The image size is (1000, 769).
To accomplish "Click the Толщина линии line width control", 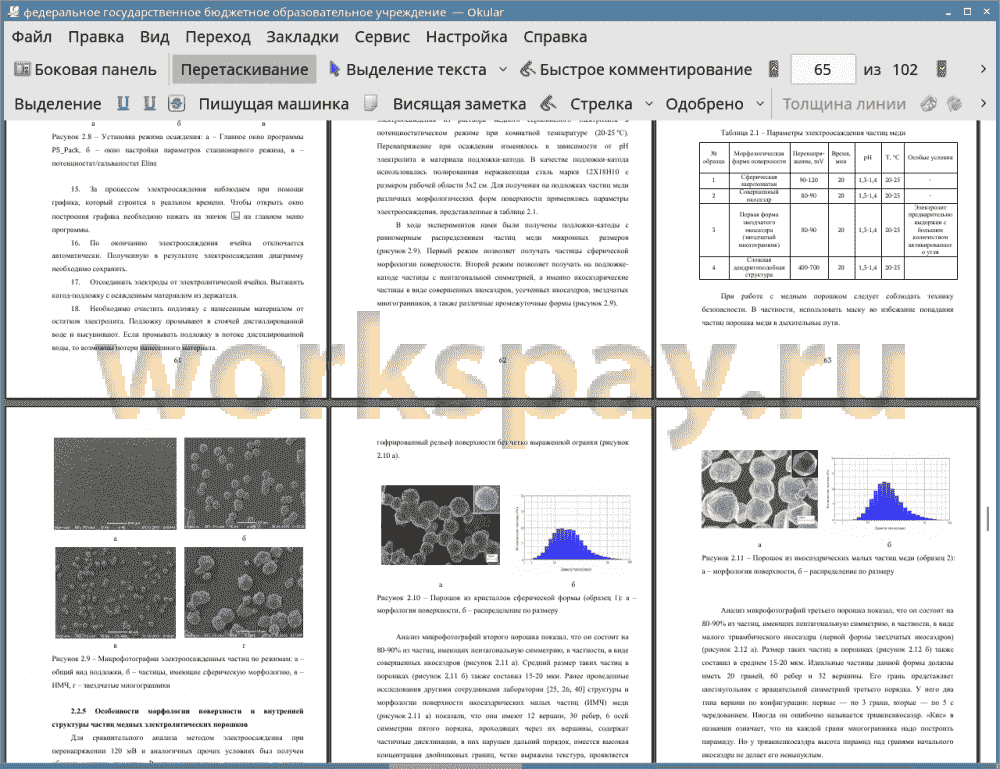I will 844,104.
